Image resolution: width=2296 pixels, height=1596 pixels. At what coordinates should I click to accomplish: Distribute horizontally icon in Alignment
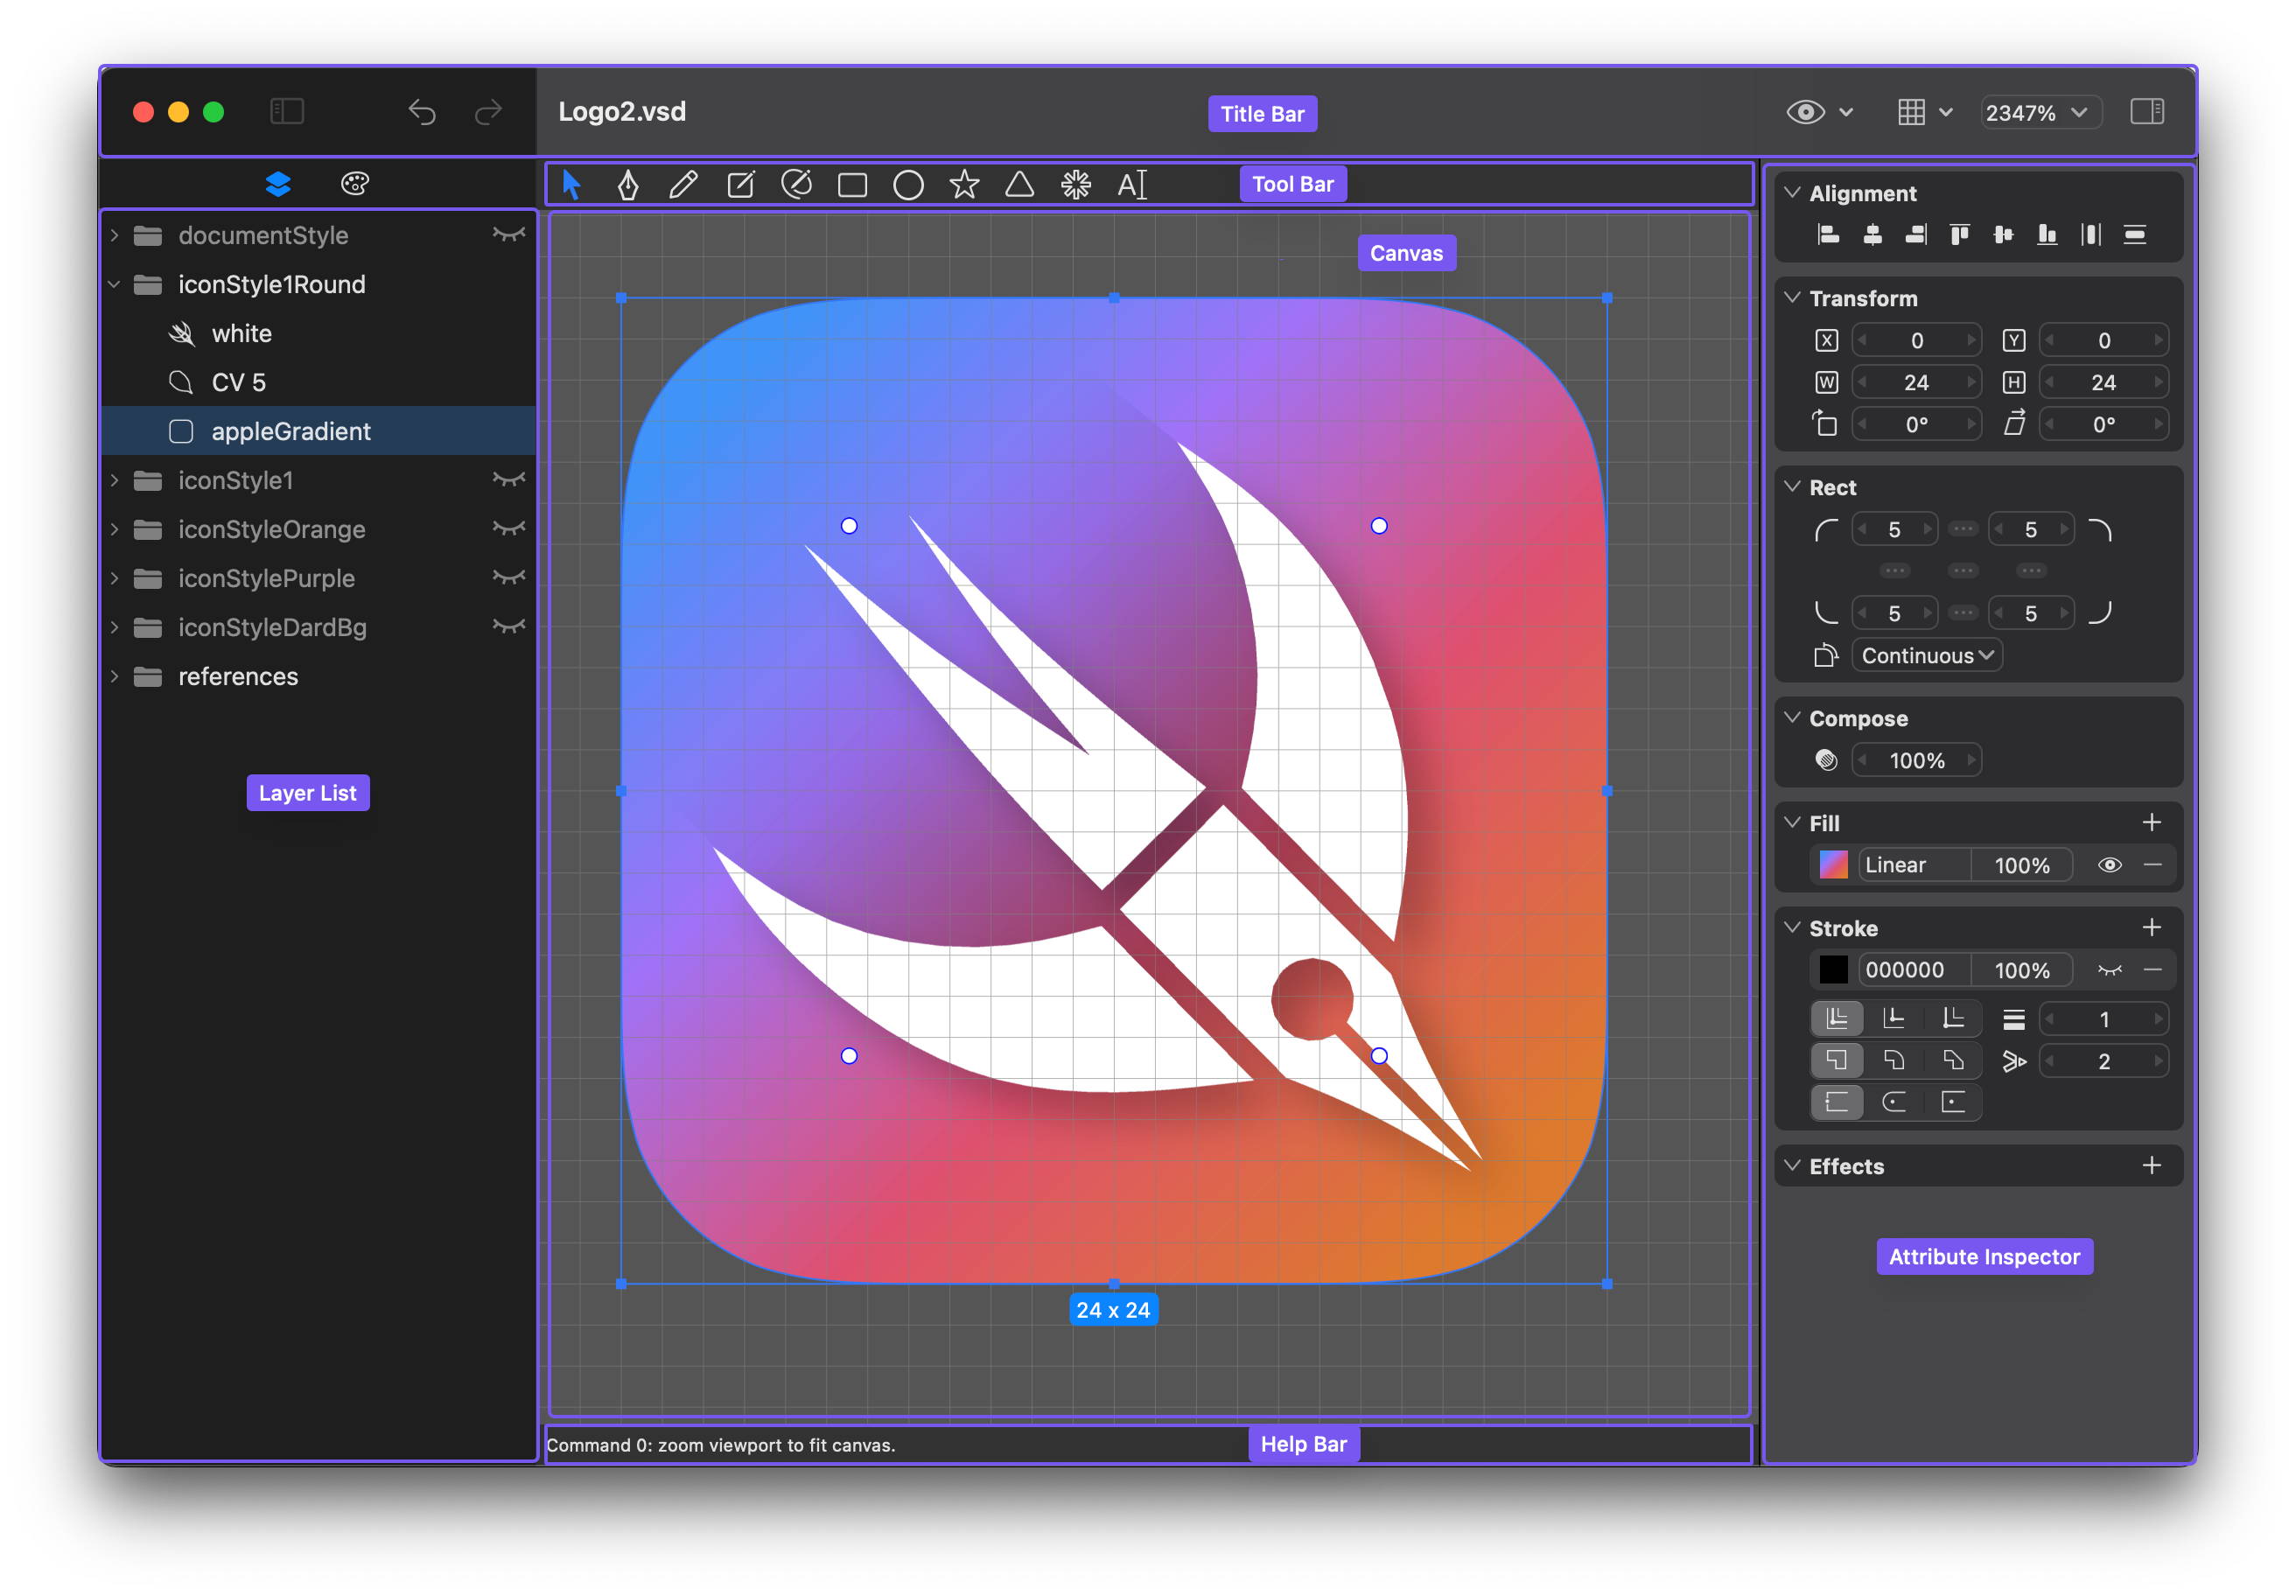point(2091,235)
